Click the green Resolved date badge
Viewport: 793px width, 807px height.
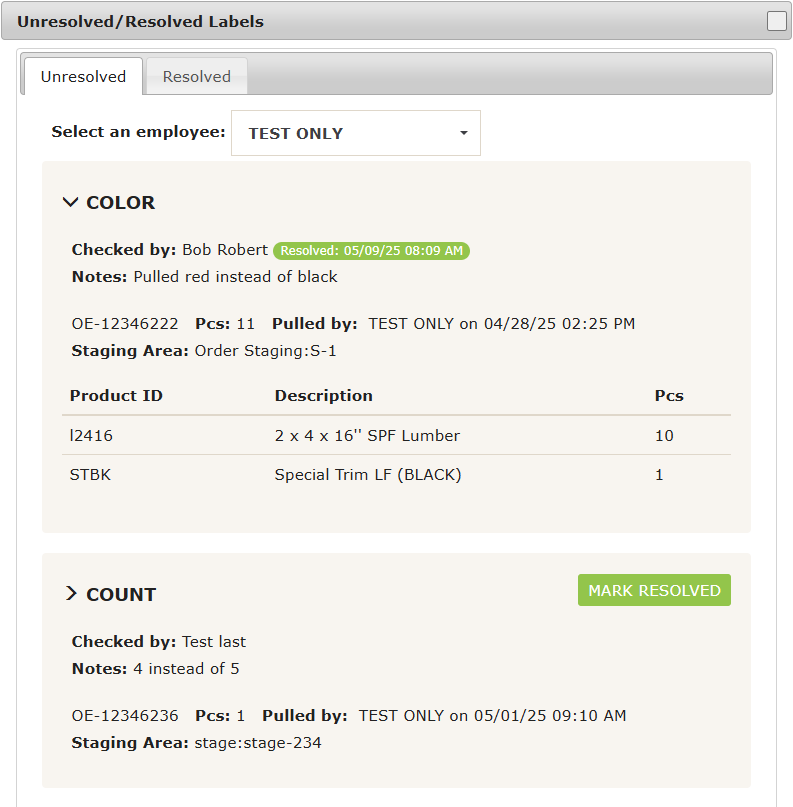[x=371, y=251]
